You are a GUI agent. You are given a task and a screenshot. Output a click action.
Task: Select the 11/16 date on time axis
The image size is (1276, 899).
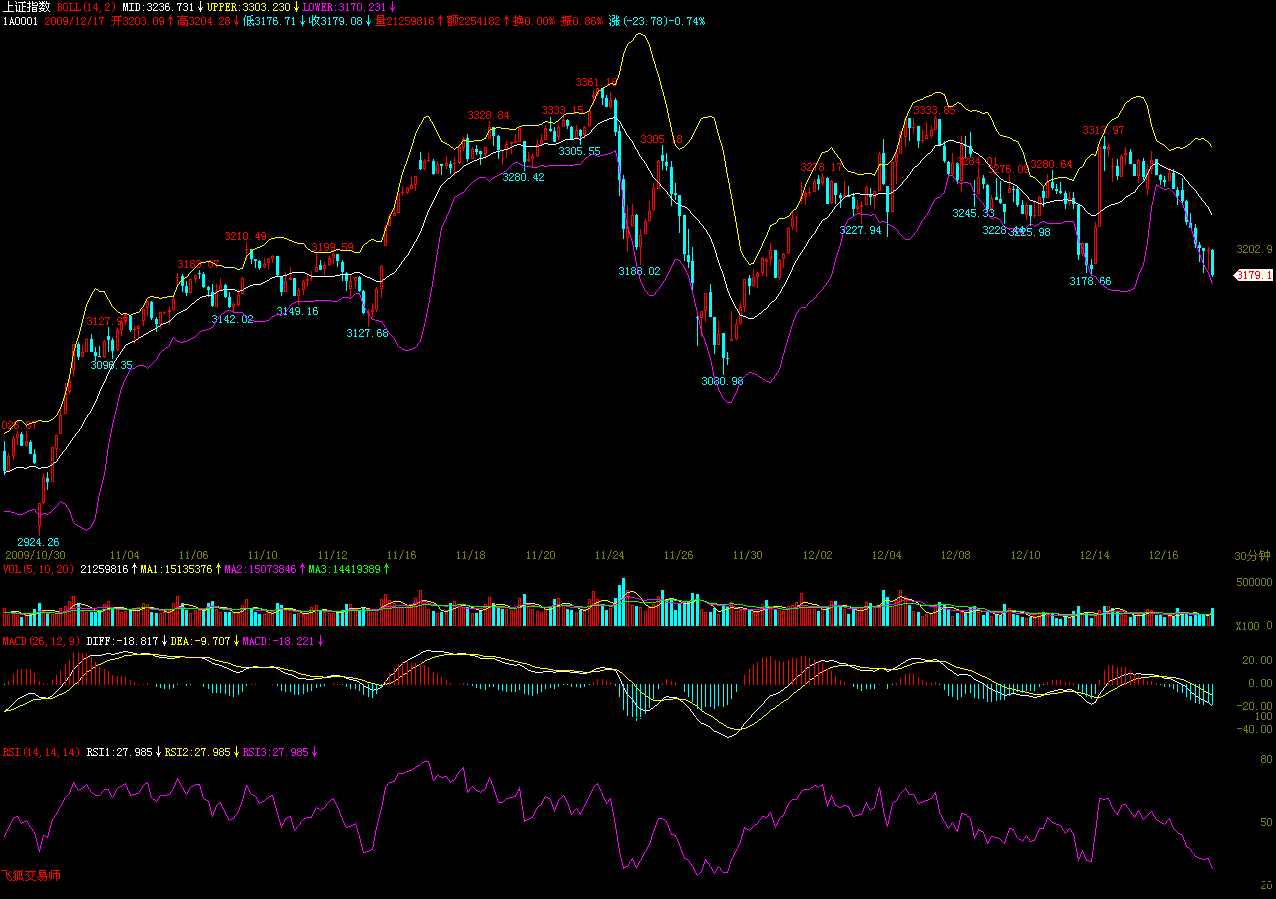pyautogui.click(x=401, y=554)
